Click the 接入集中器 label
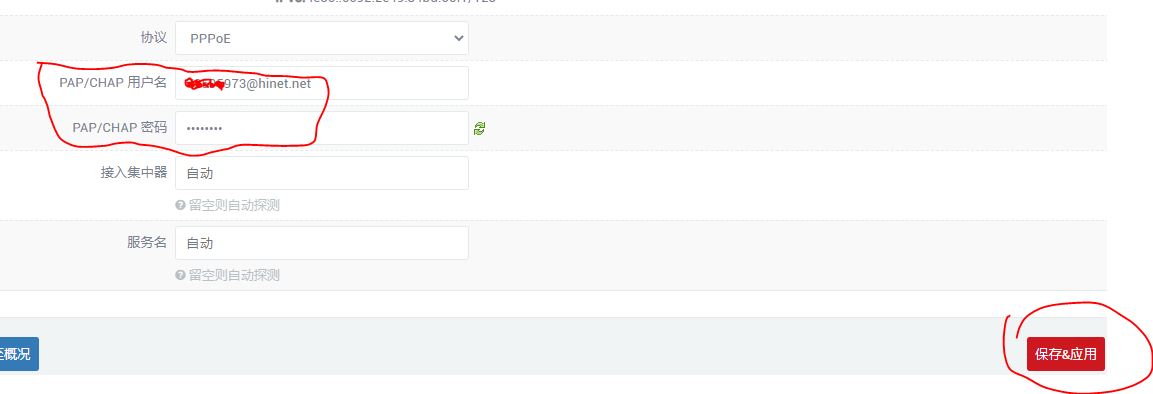The height and width of the screenshot is (394, 1153). coord(134,172)
